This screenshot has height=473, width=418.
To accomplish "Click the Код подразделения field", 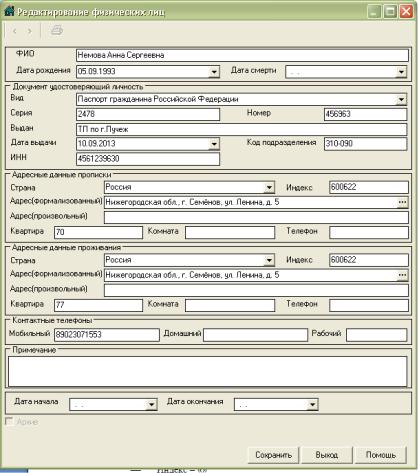I will pyautogui.click(x=365, y=144).
